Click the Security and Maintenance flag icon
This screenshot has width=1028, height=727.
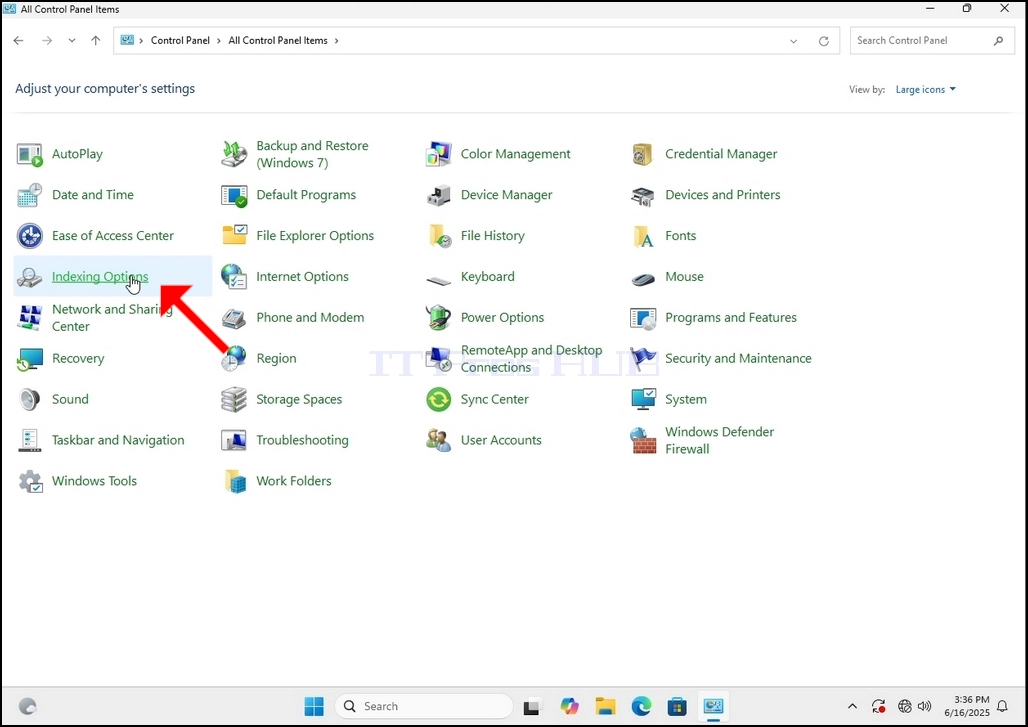(642, 359)
